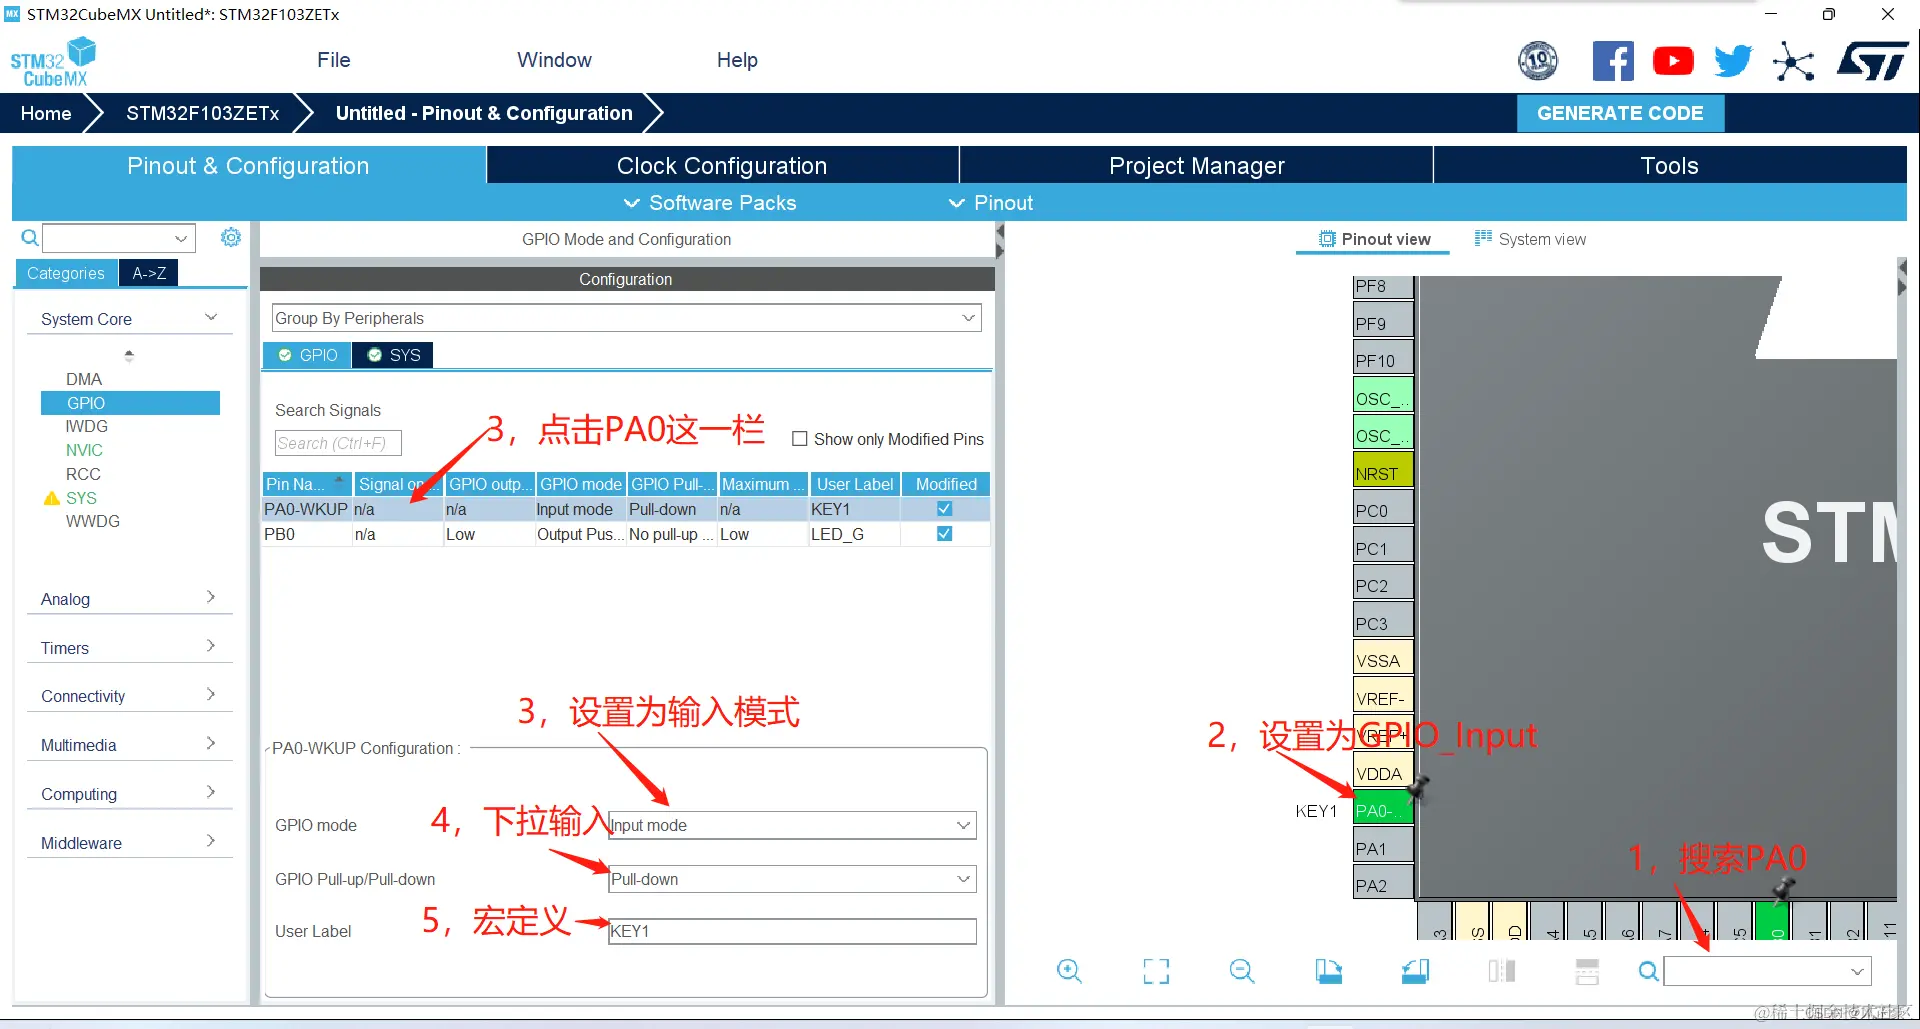Expand the Connectivity category

(x=129, y=696)
